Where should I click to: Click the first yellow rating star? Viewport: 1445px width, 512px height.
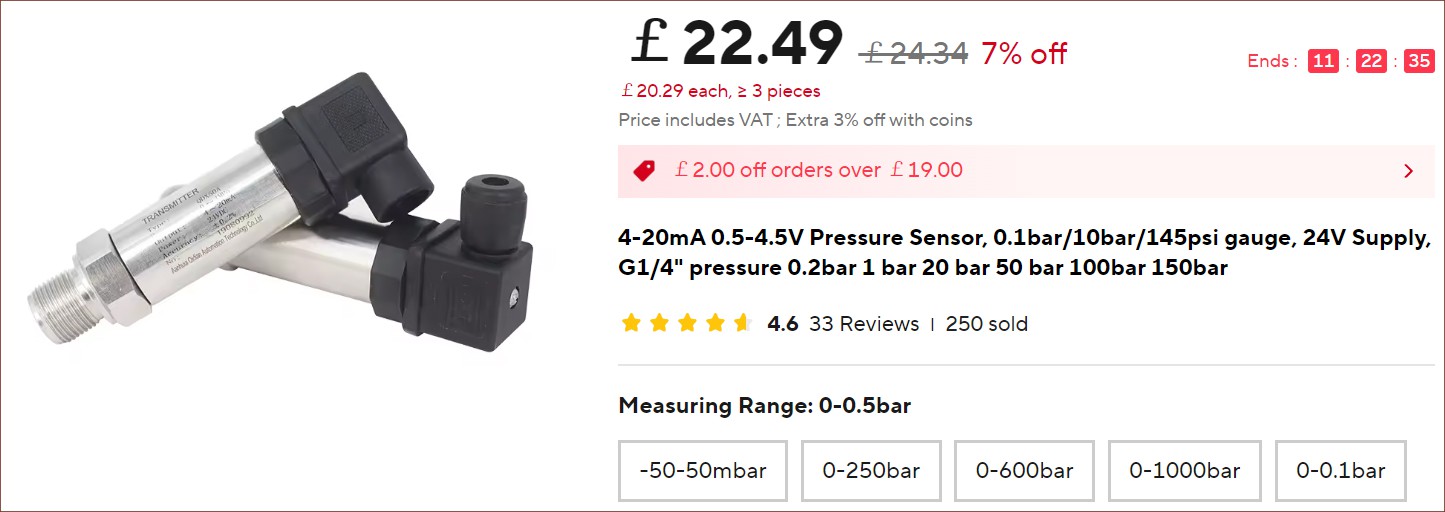tap(630, 324)
